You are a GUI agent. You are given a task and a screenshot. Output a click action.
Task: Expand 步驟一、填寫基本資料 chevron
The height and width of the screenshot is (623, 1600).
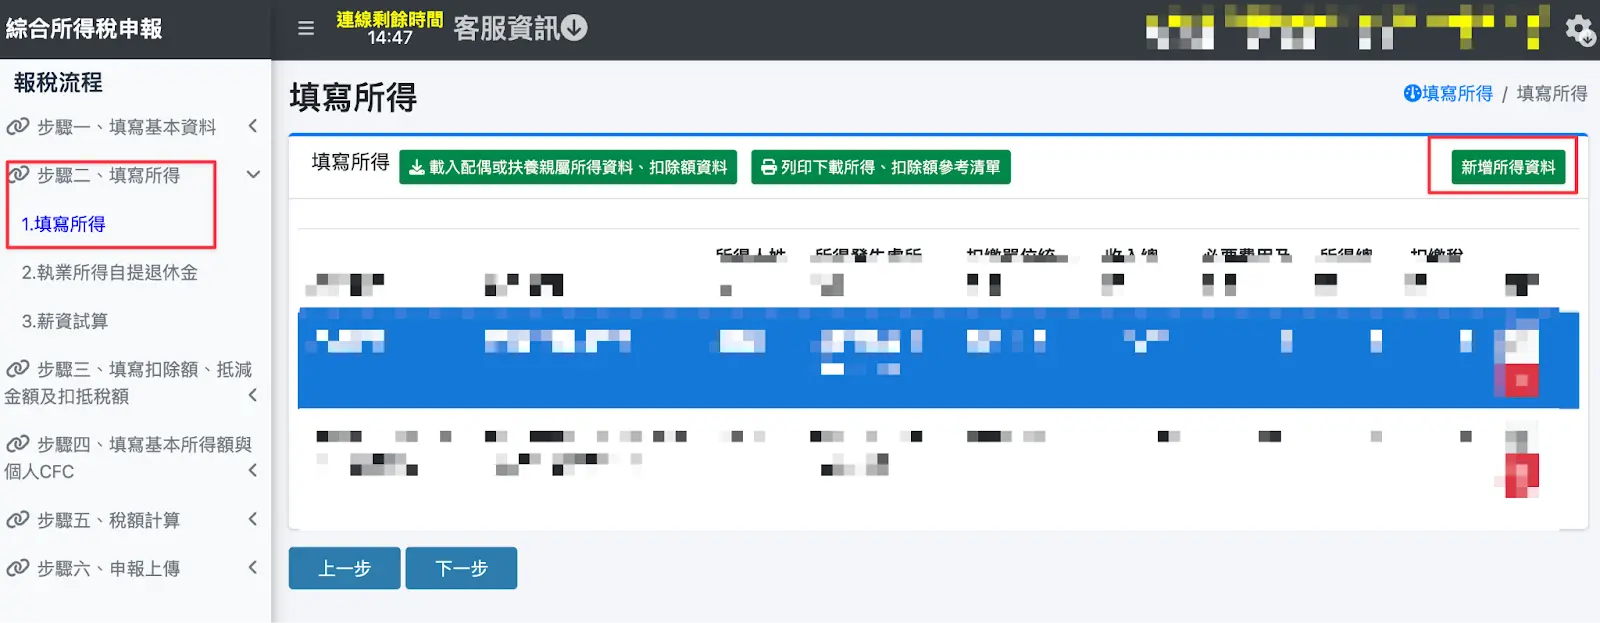tap(253, 126)
